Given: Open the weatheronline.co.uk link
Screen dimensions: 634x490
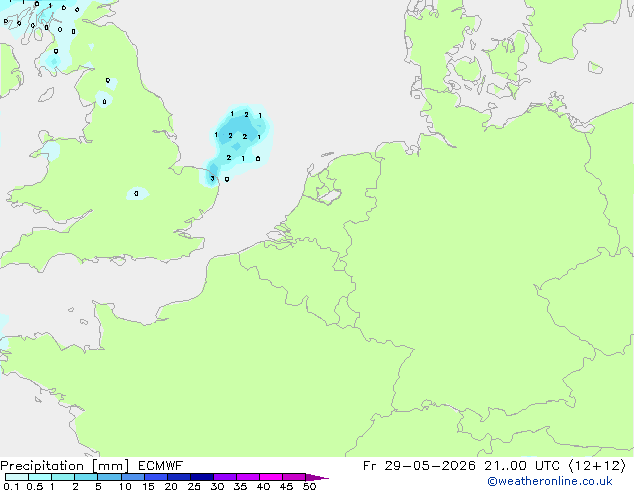Looking at the screenshot, I should tap(550, 481).
